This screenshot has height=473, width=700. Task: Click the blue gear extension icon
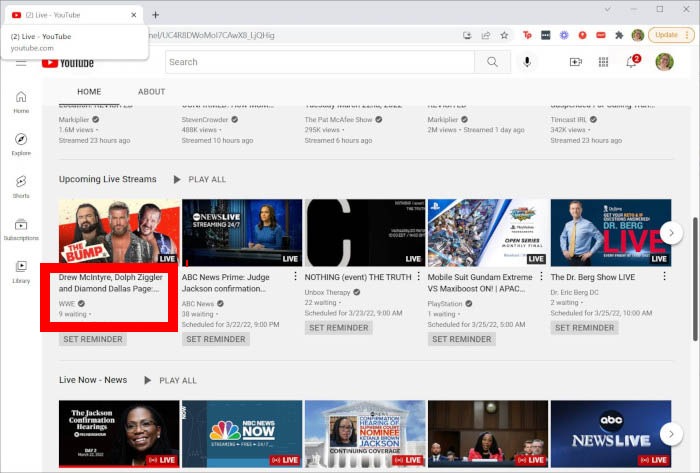[x=564, y=35]
